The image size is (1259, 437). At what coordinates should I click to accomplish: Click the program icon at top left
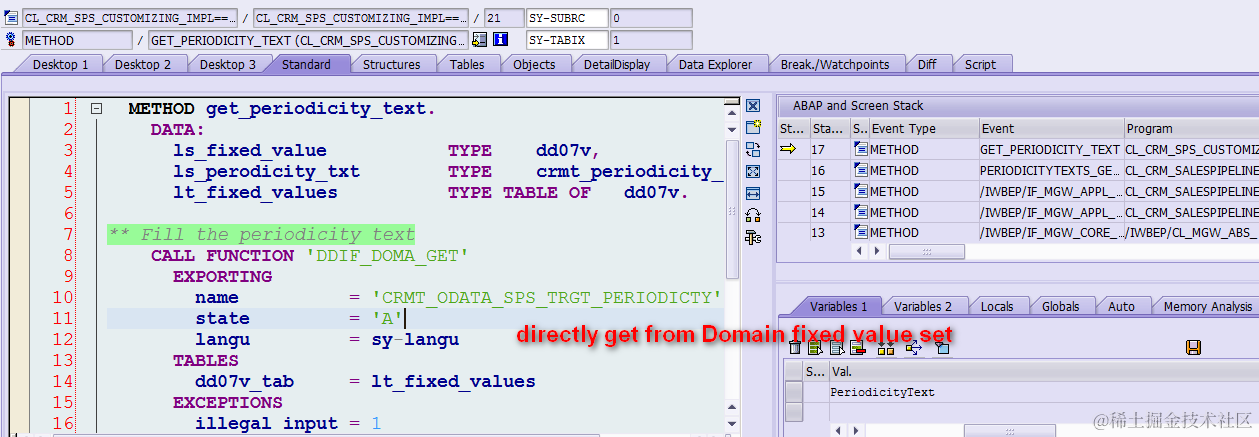[x=12, y=18]
